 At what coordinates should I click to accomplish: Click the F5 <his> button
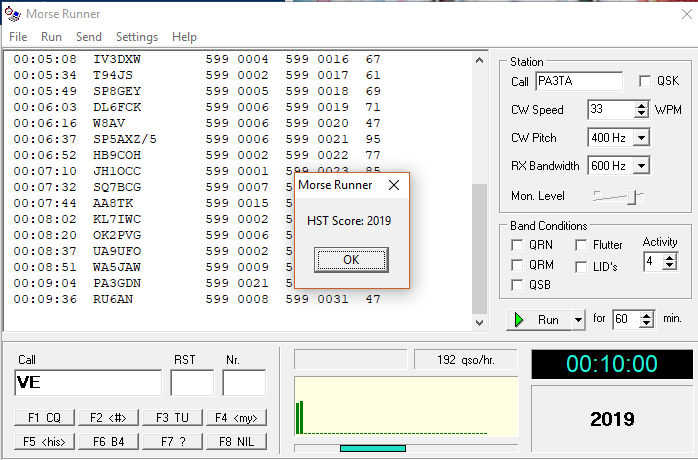(44, 442)
